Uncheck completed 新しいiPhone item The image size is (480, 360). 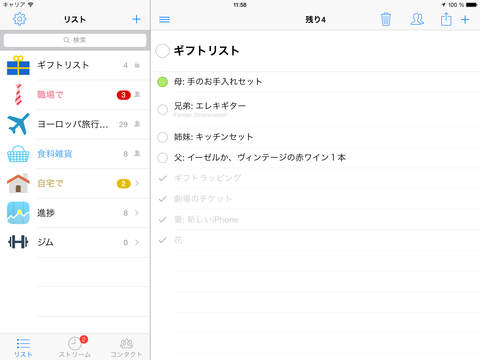(x=162, y=220)
